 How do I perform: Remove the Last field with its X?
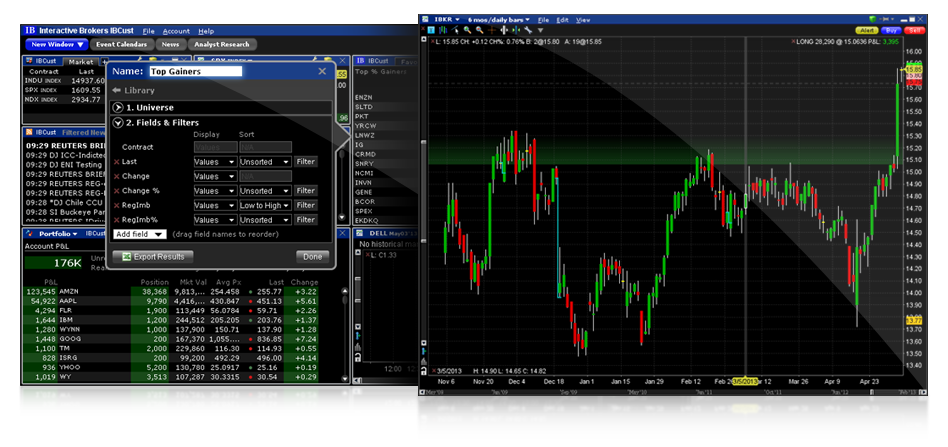(x=116, y=161)
